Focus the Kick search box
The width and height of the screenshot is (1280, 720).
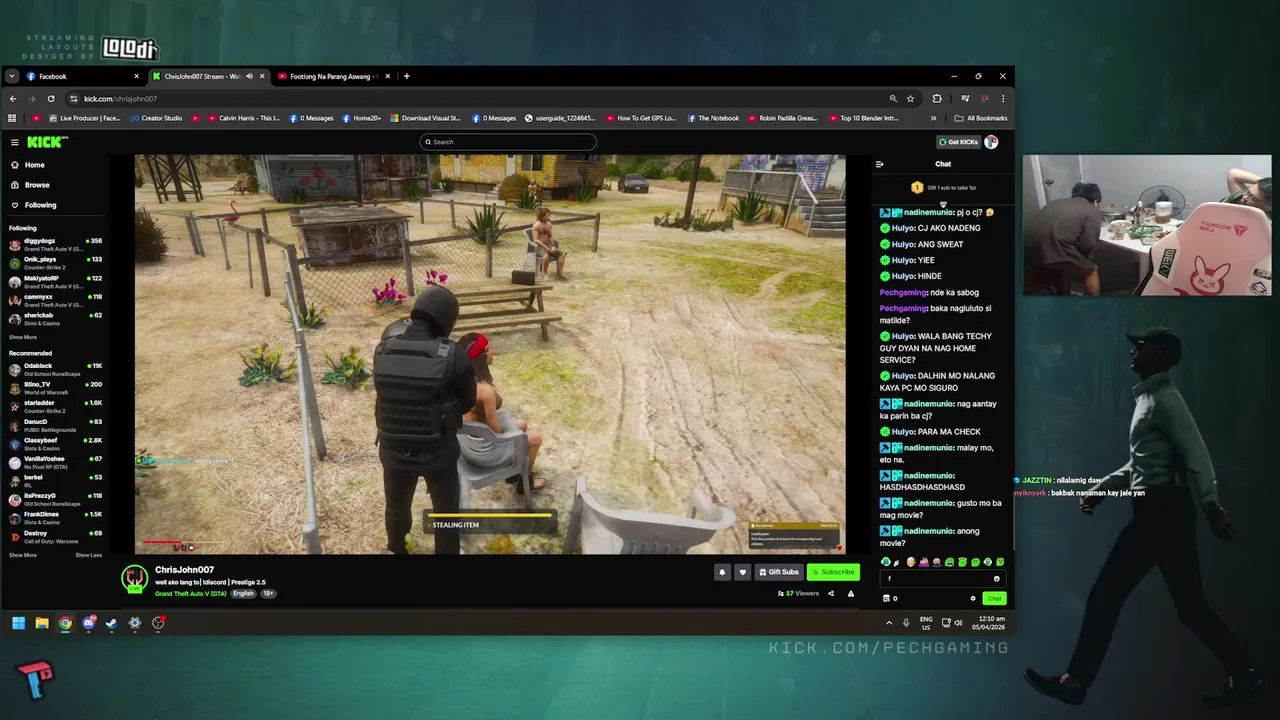[508, 142]
